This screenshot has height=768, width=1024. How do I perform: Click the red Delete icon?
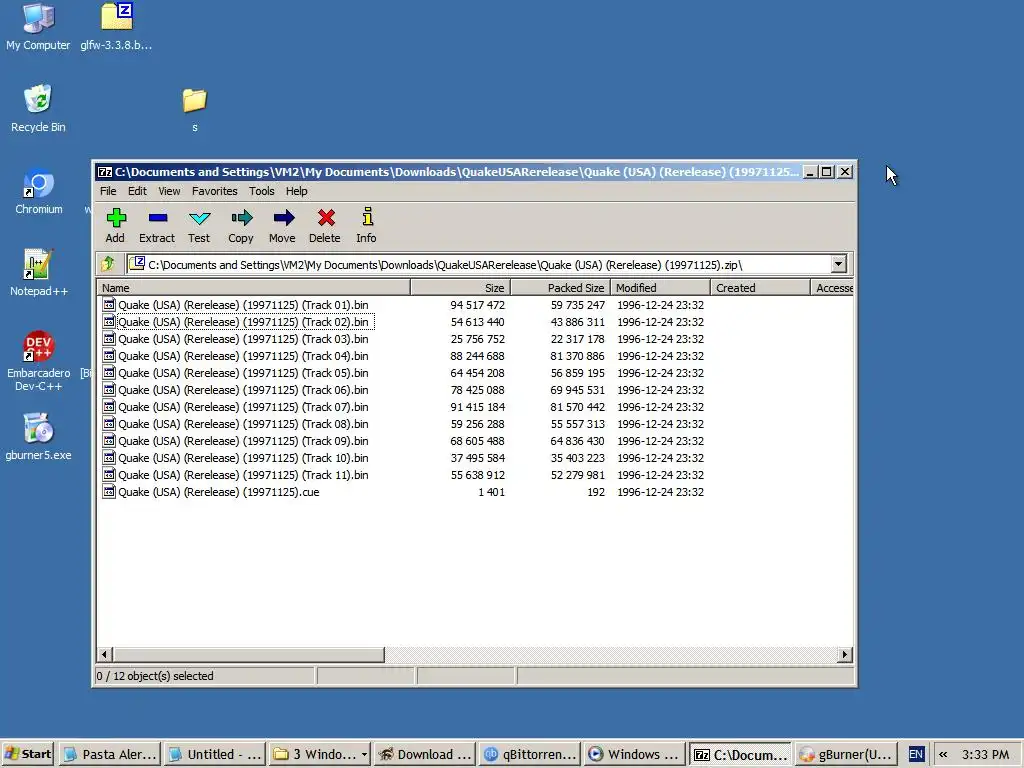click(x=325, y=225)
